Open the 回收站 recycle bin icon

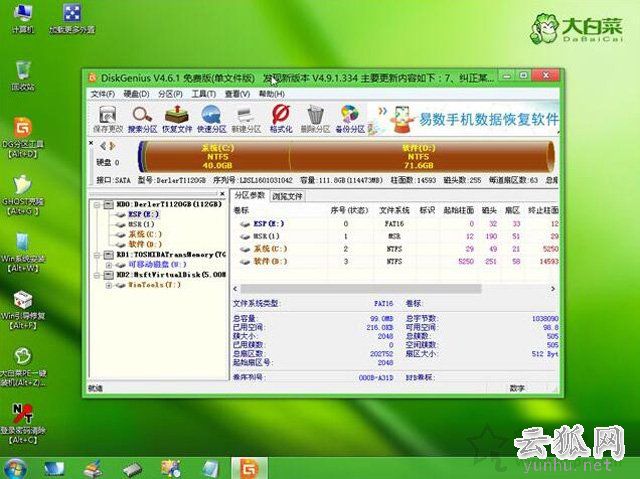pyautogui.click(x=23, y=76)
